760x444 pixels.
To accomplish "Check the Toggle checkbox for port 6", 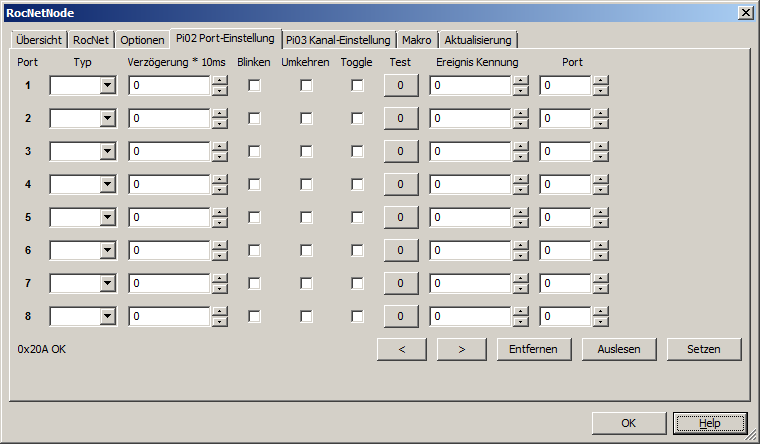I will [357, 251].
